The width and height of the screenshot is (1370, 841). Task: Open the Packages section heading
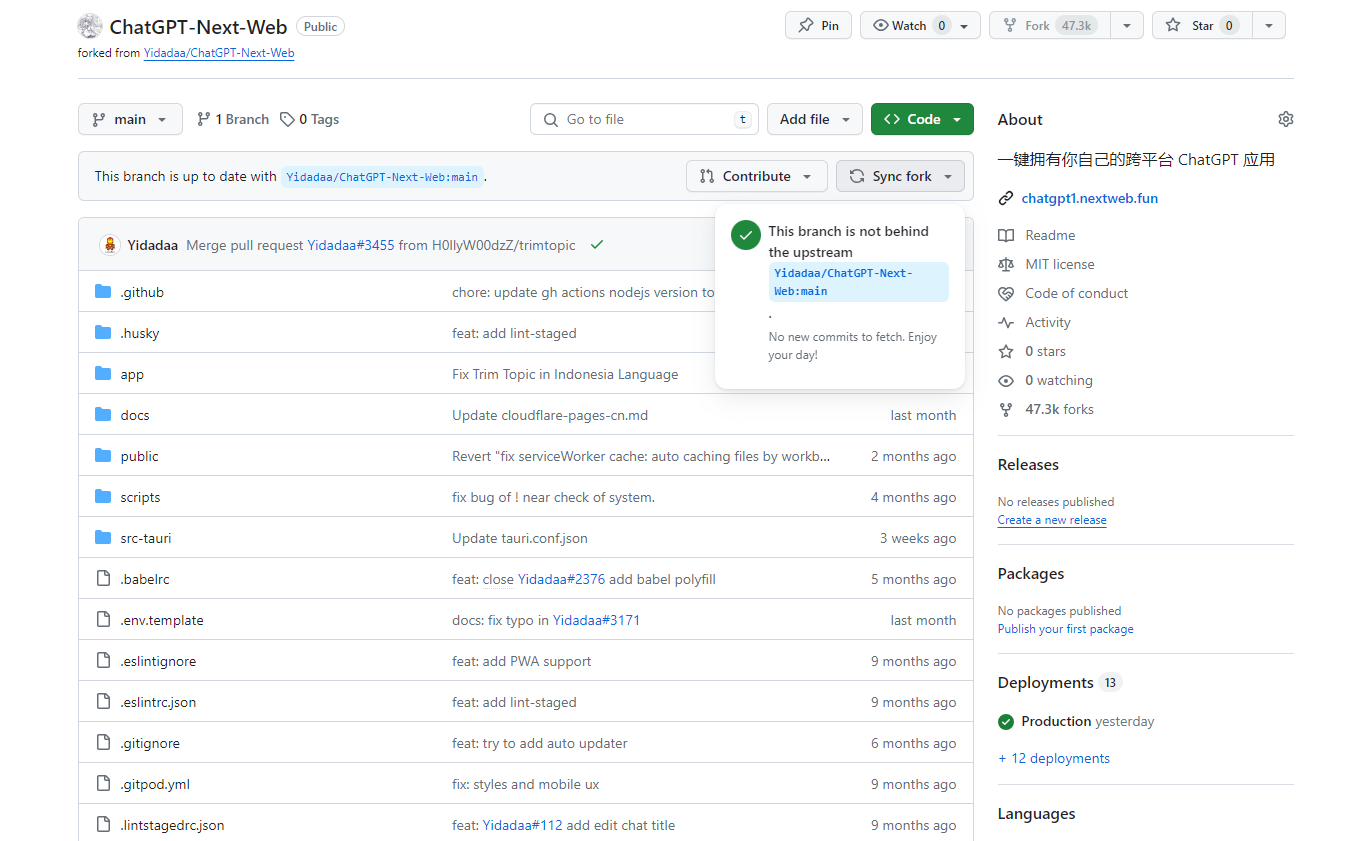click(x=1031, y=573)
